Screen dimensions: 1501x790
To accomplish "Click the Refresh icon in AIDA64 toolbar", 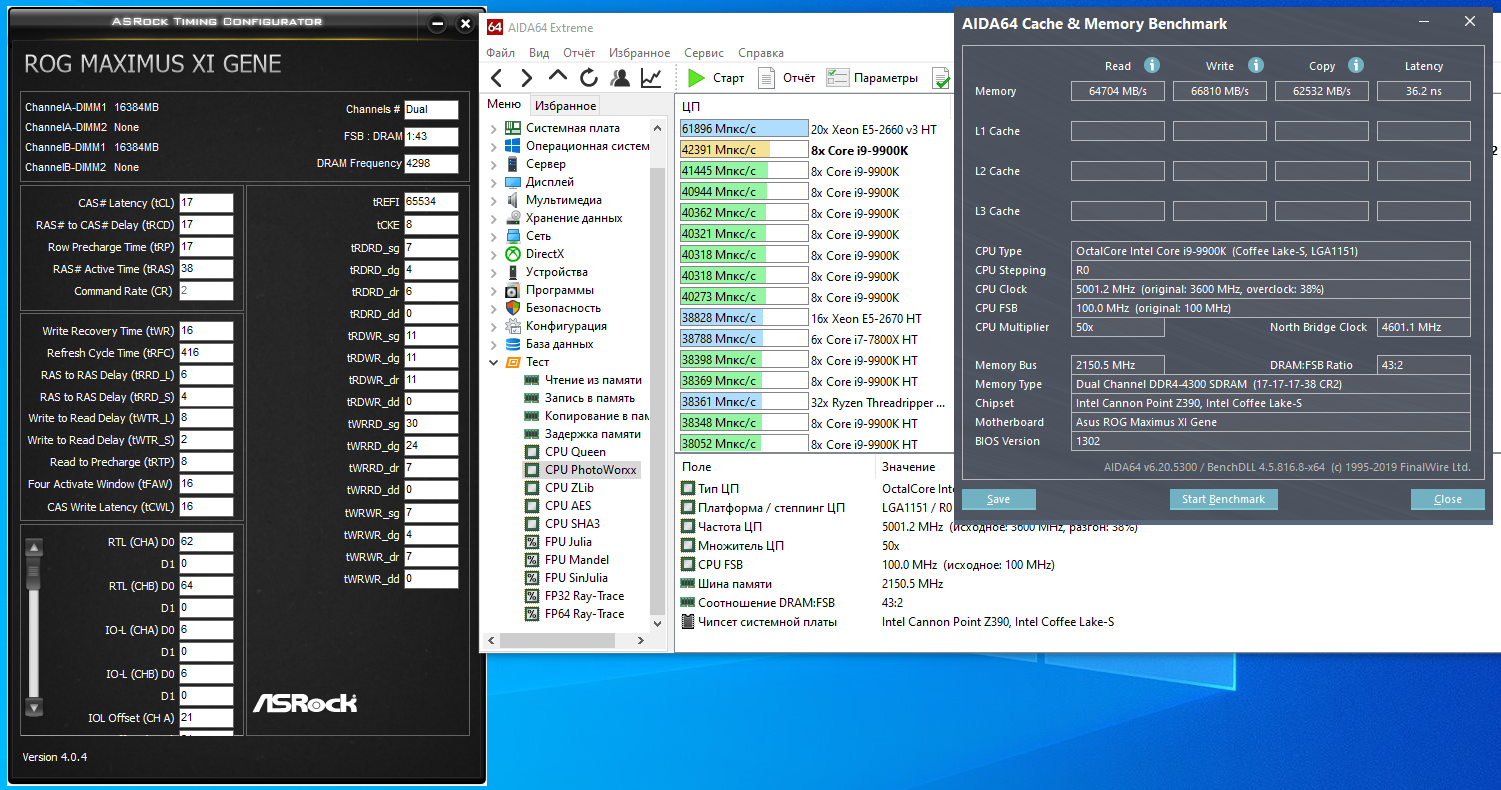I will (589, 78).
